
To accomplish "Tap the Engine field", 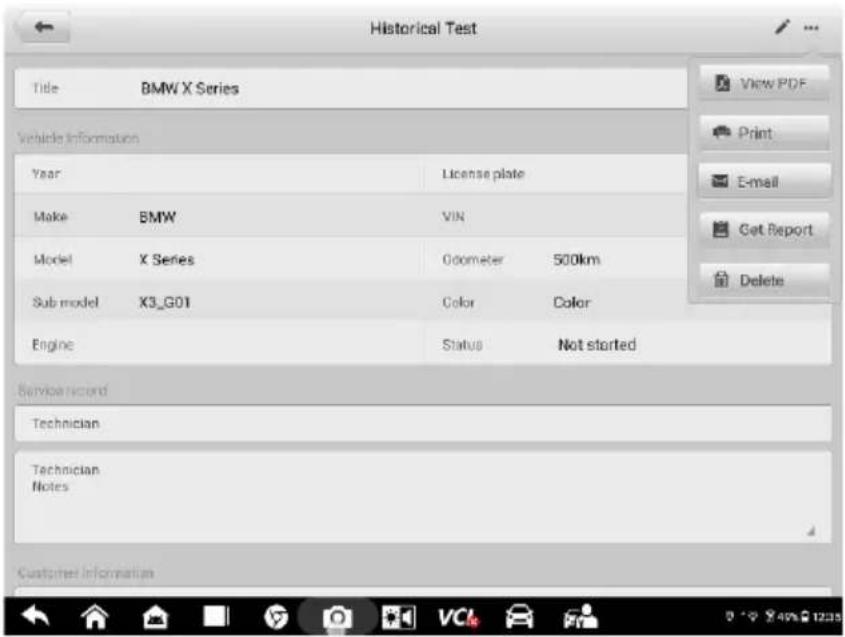I will click(x=218, y=345).
